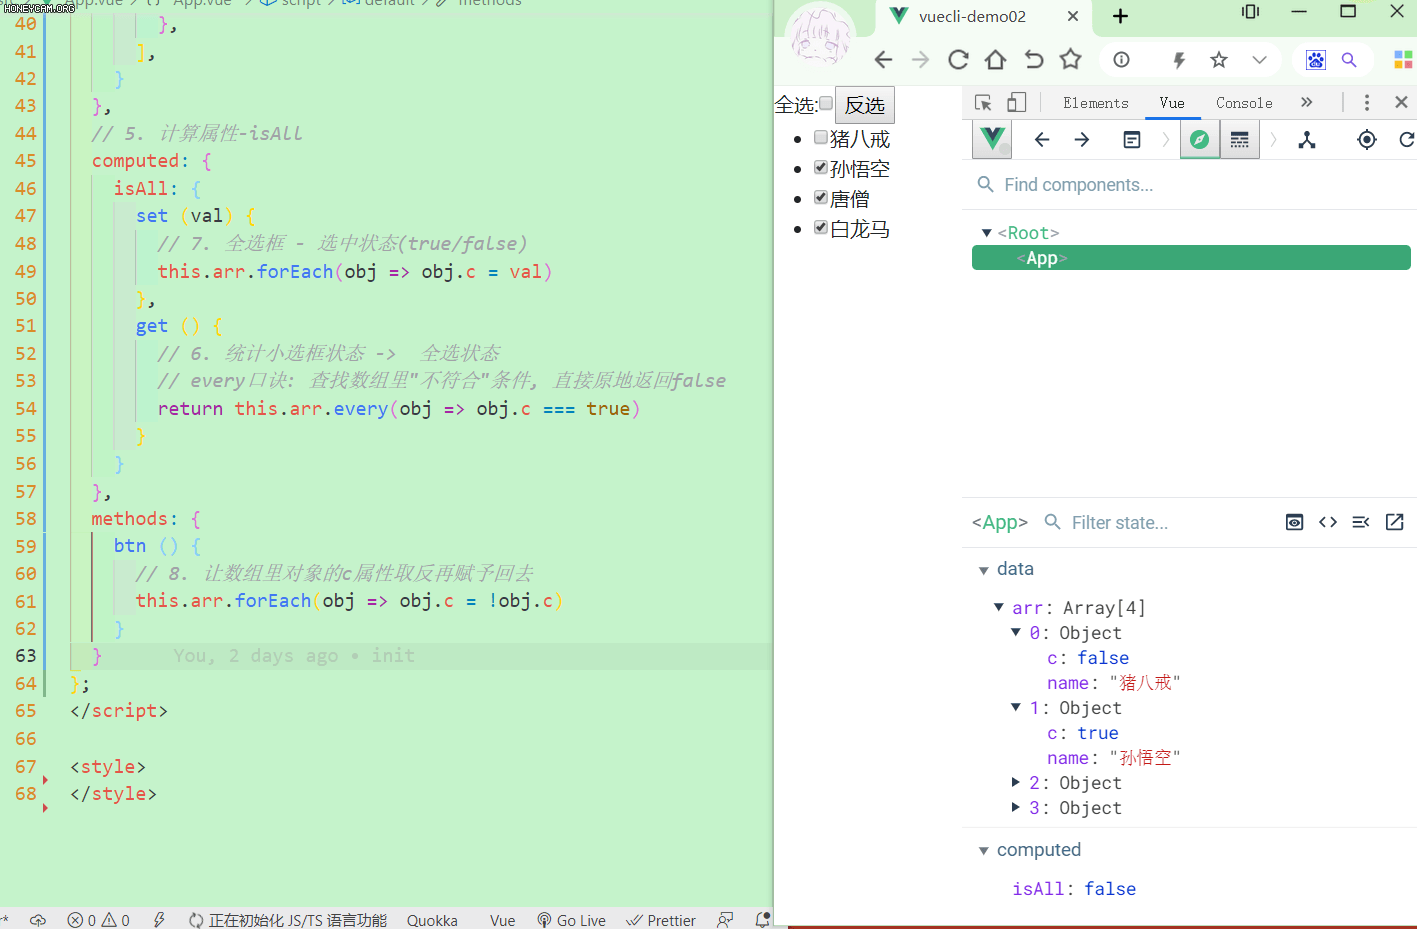
Task: Click the 反选 invert button
Action: [865, 105]
